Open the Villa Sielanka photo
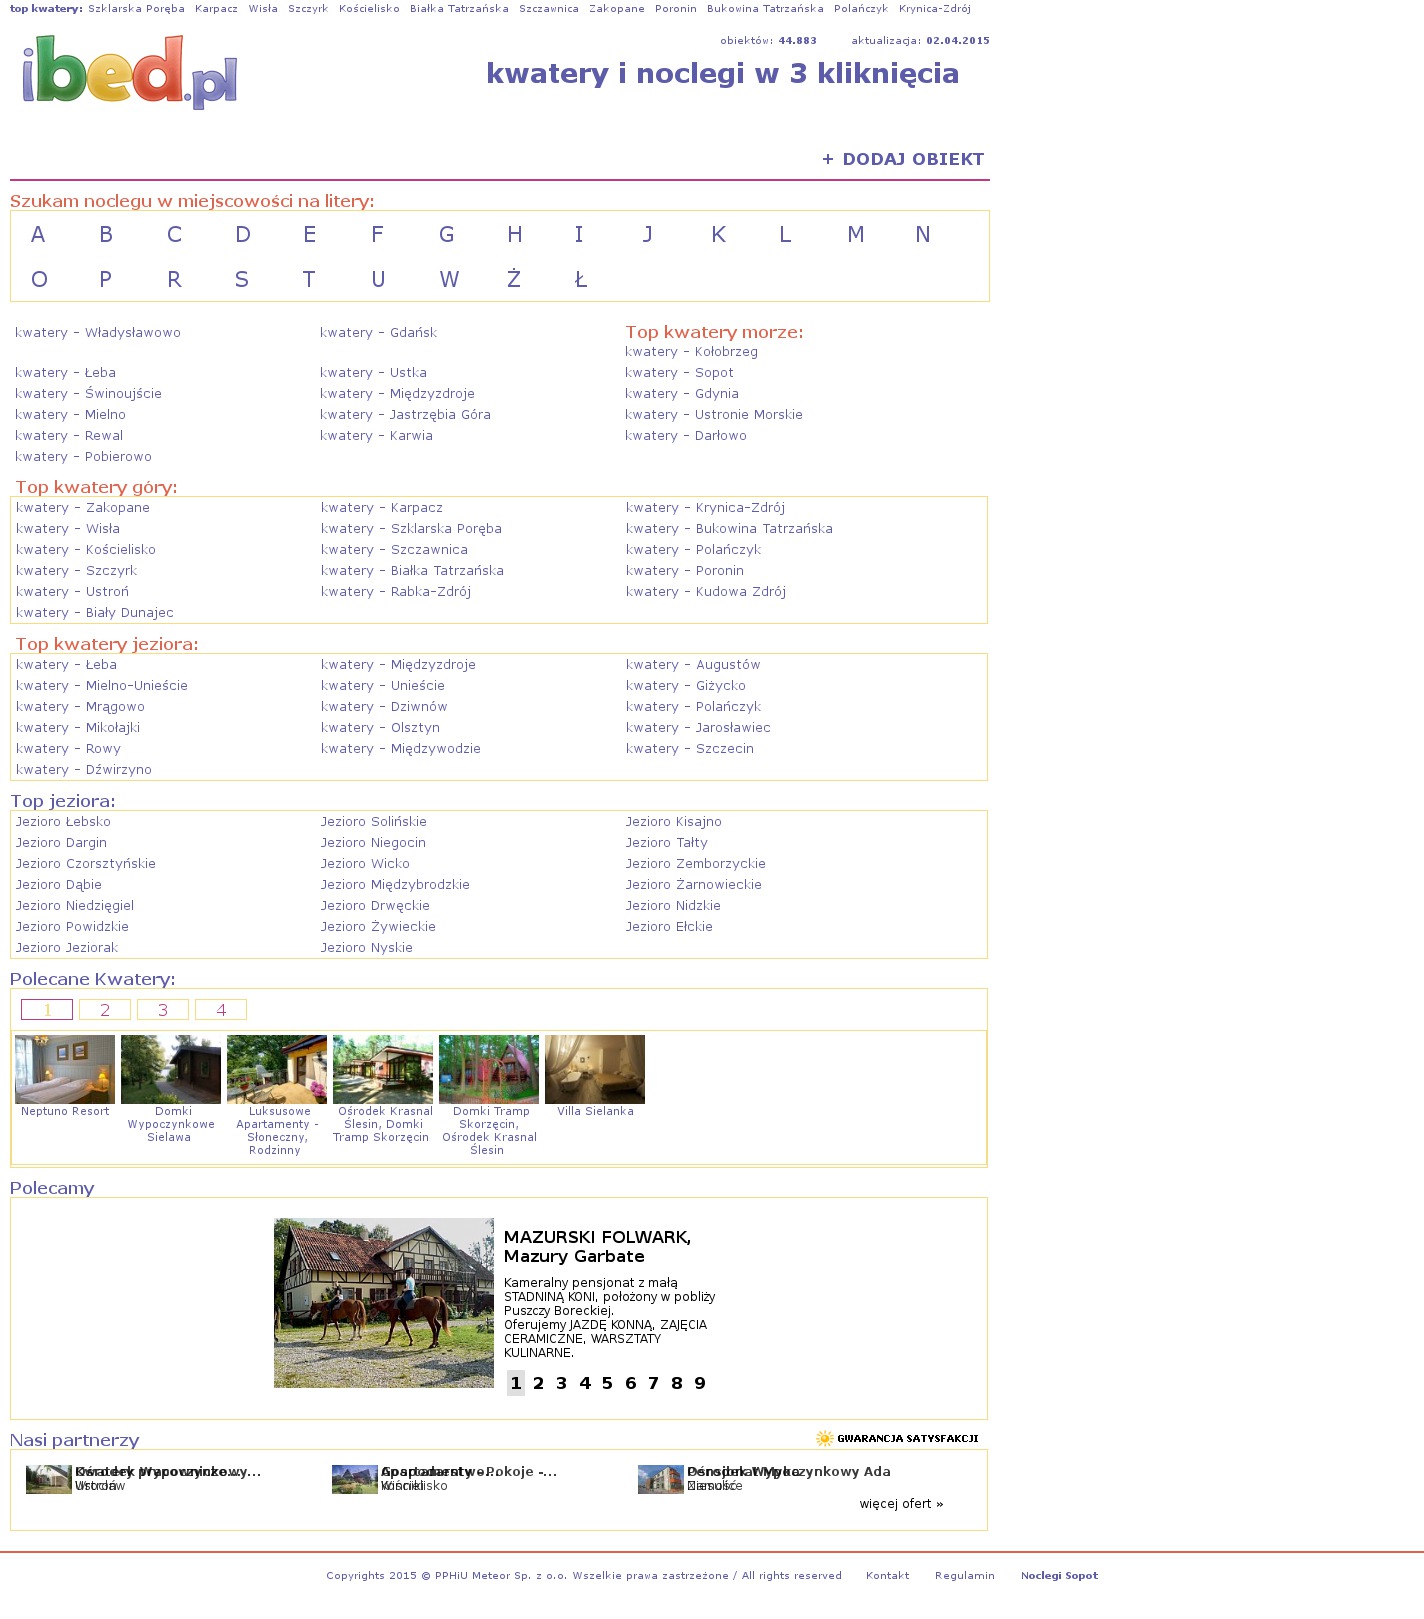 click(595, 1069)
